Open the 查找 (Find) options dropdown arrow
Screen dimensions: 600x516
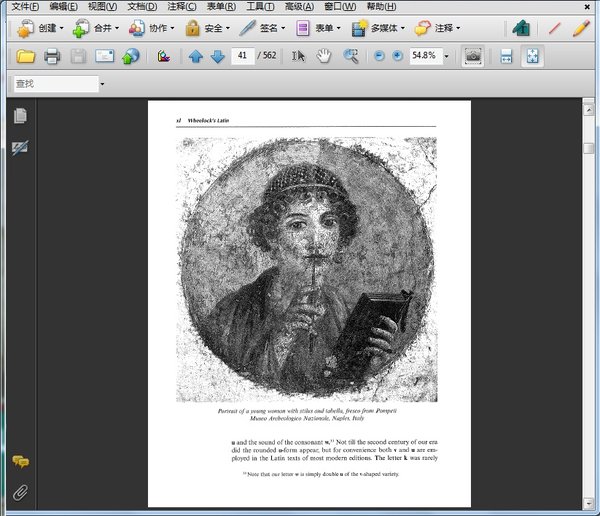(102, 84)
